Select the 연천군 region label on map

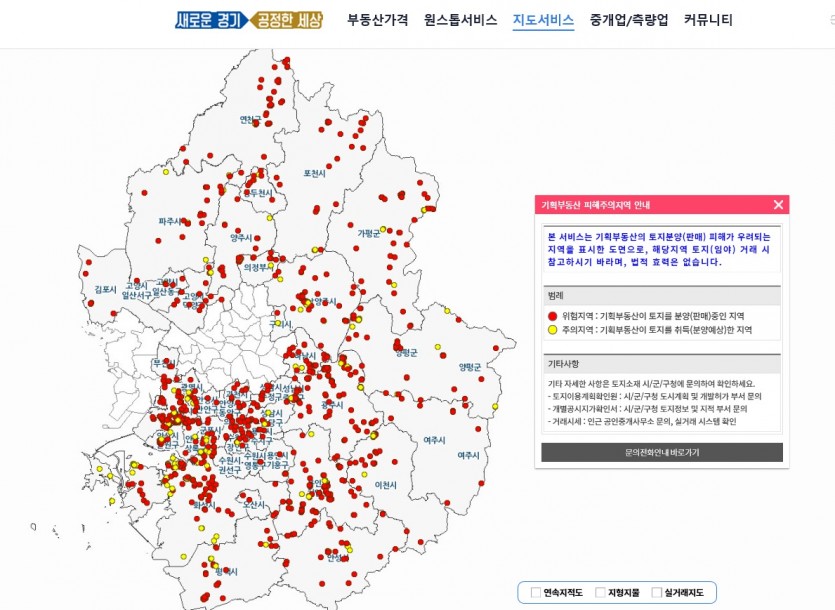[x=250, y=120]
